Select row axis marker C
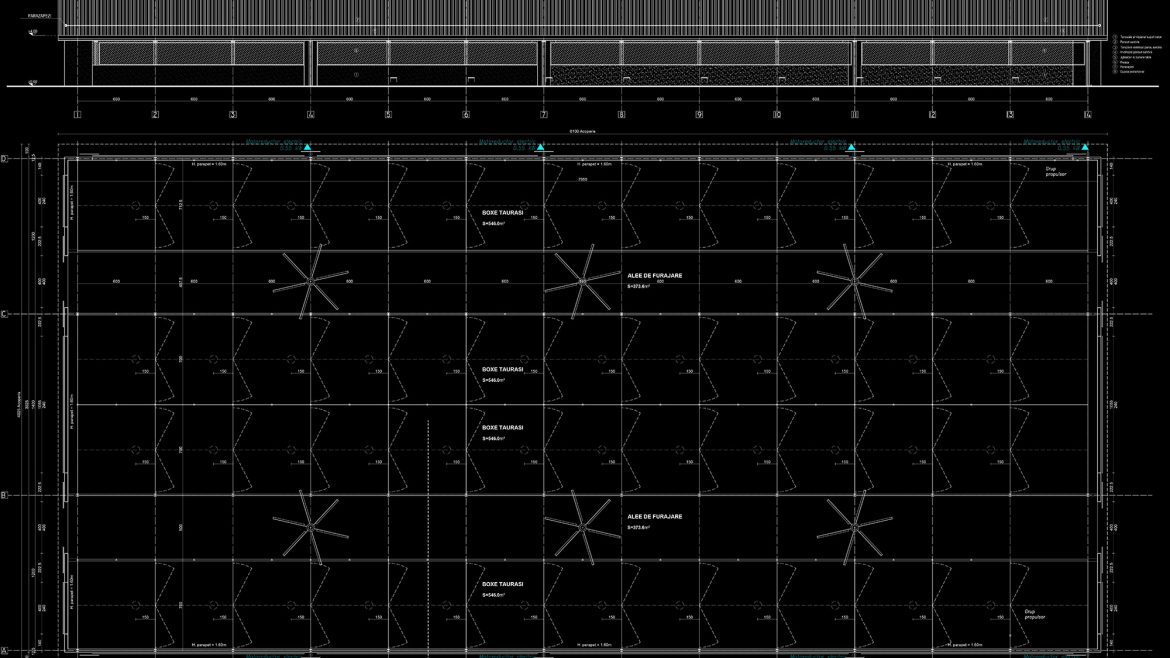The width and height of the screenshot is (1170, 658). tap(4, 314)
